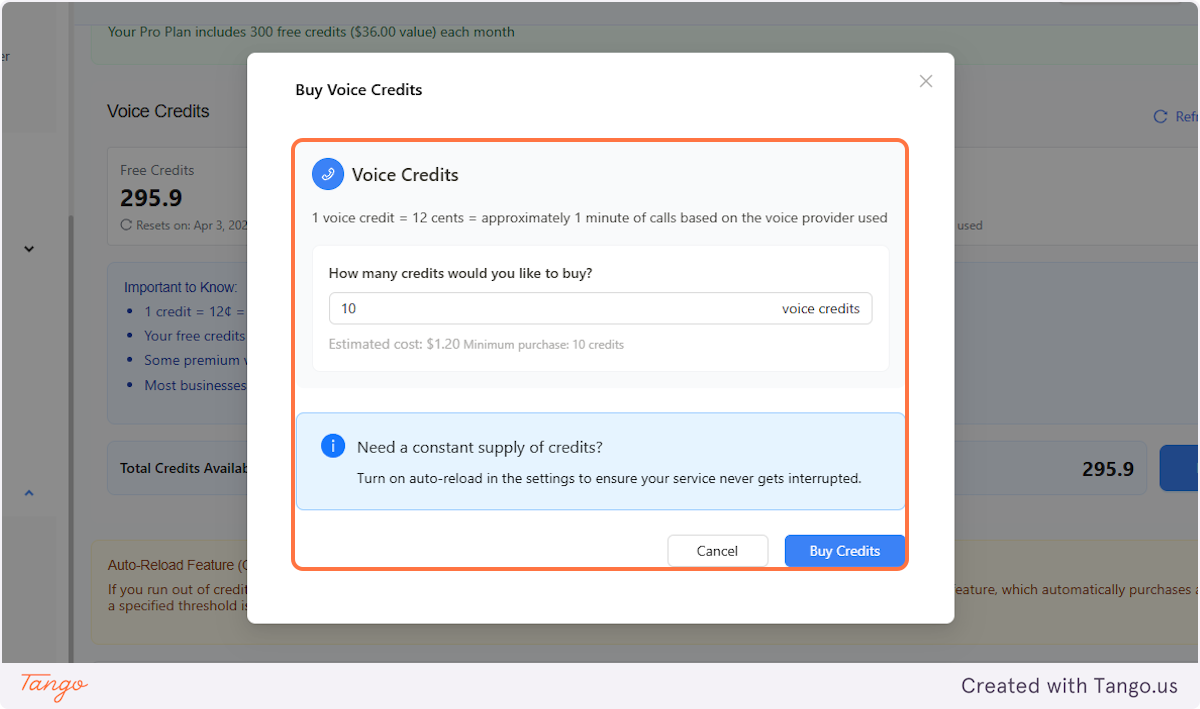Click the blue info circle icon
Image resolution: width=1200 pixels, height=709 pixels.
(333, 446)
